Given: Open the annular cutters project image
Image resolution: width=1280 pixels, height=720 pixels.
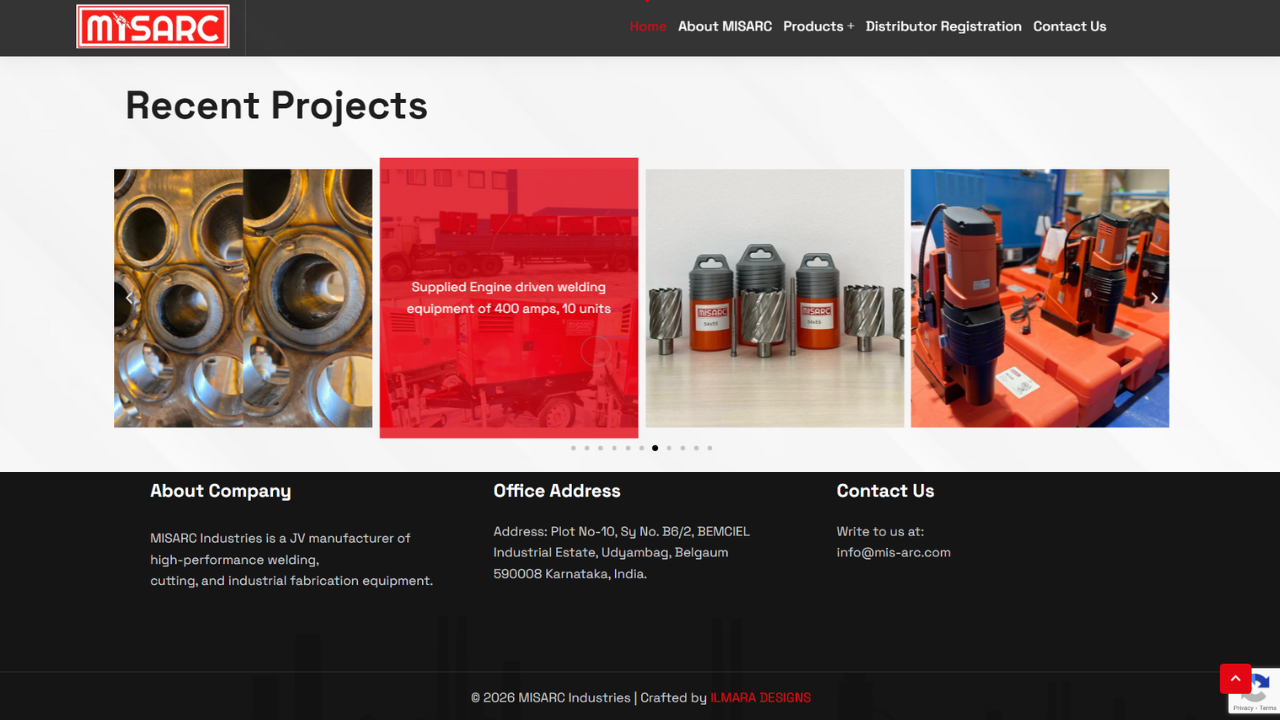Looking at the screenshot, I should coord(775,298).
